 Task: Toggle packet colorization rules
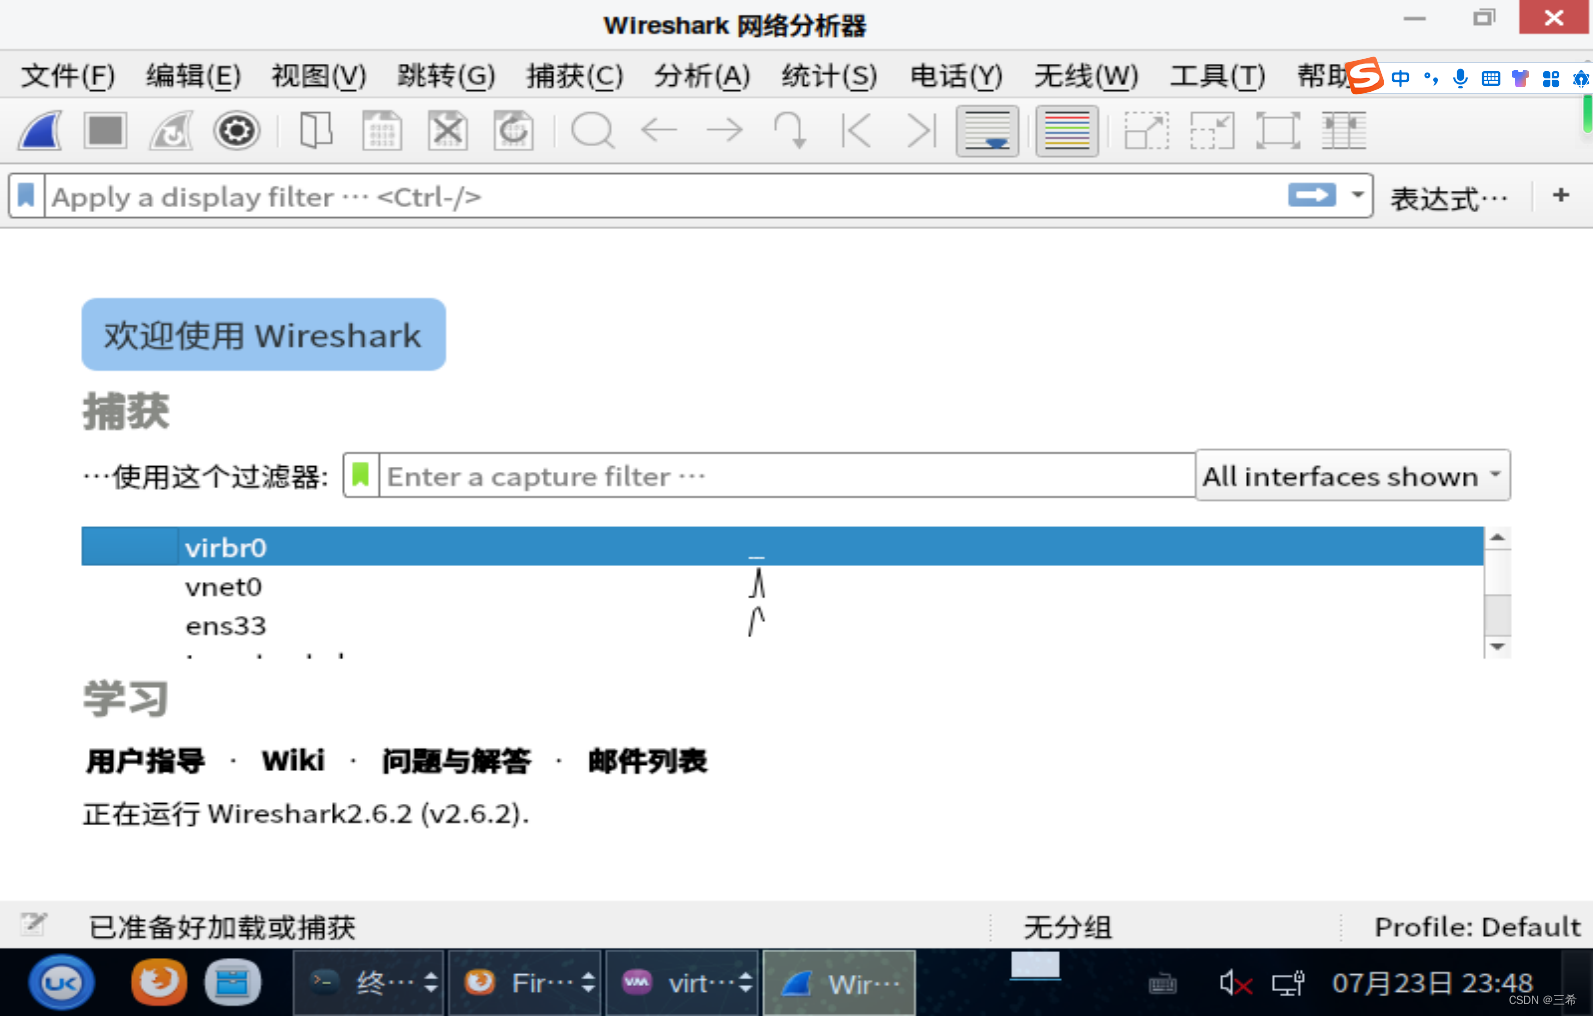click(1067, 131)
